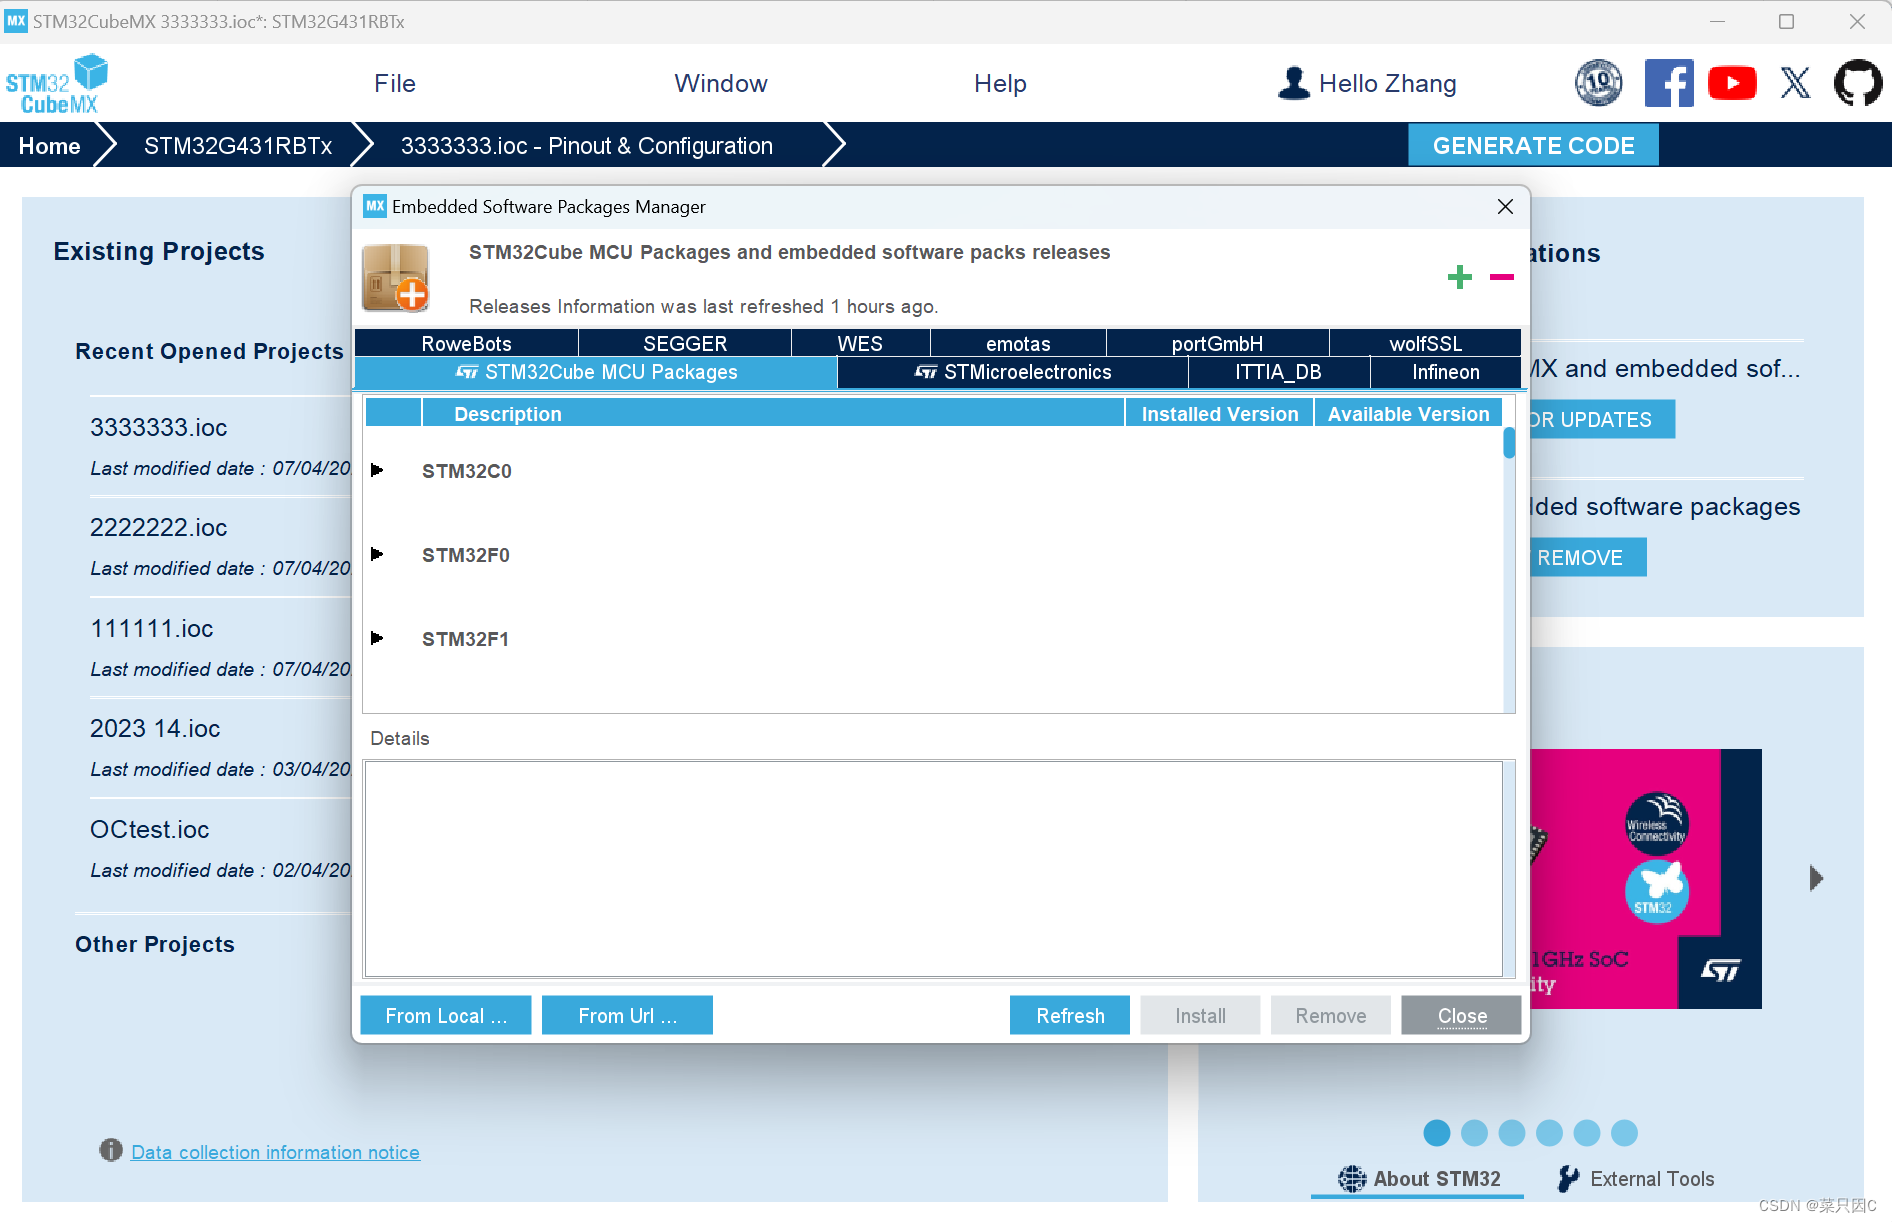
Task: Click the package list vertical scrollbar thumb
Action: tap(1509, 442)
